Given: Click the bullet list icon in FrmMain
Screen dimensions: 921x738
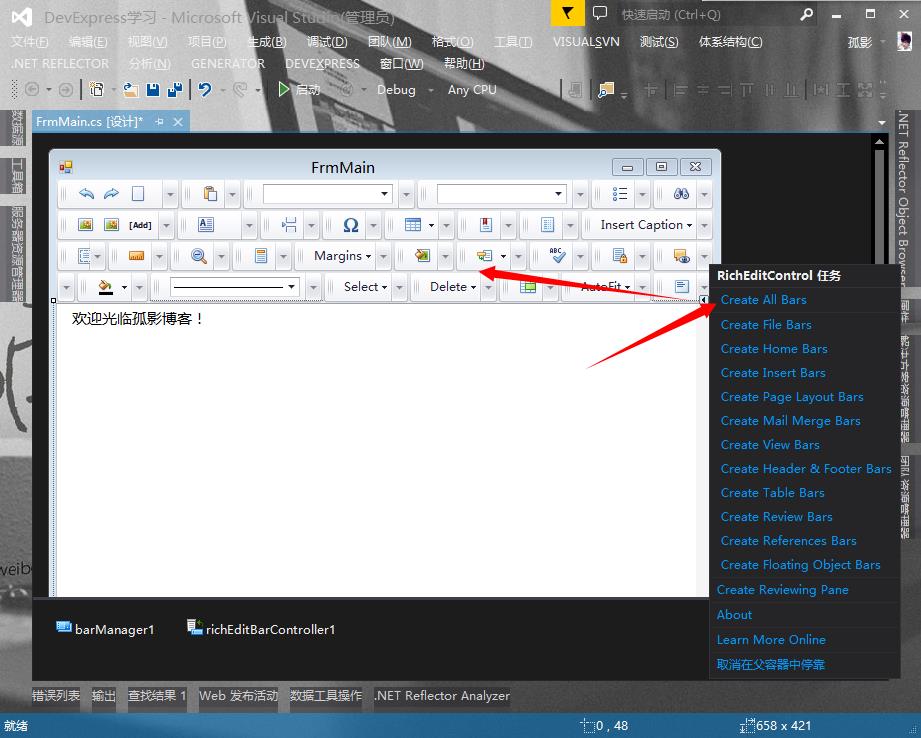Looking at the screenshot, I should coord(620,194).
